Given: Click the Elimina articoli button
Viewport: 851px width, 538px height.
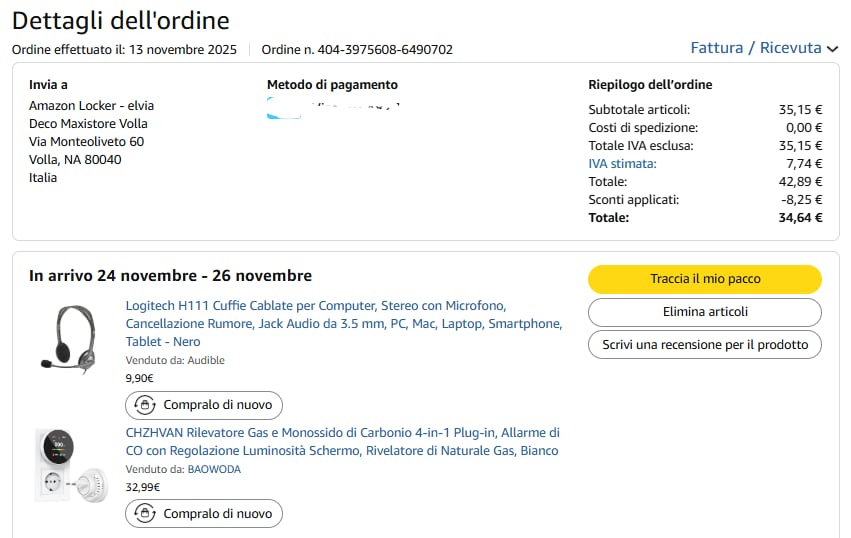Looking at the screenshot, I should [x=704, y=312].
